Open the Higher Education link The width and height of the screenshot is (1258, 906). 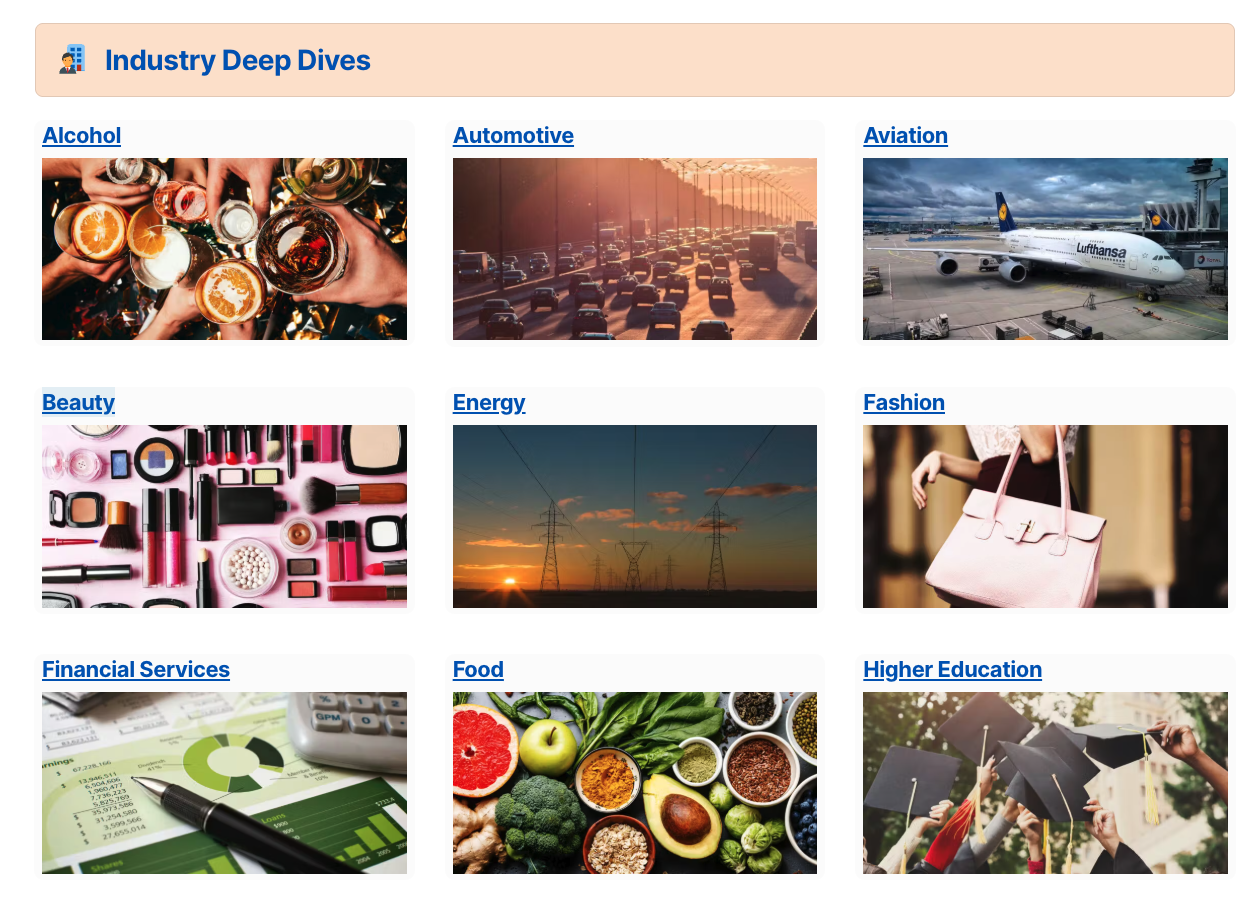[952, 670]
